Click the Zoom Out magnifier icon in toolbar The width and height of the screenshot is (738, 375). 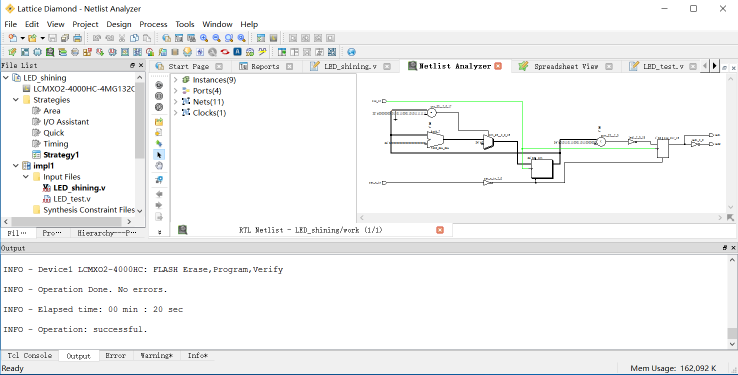[217, 38]
